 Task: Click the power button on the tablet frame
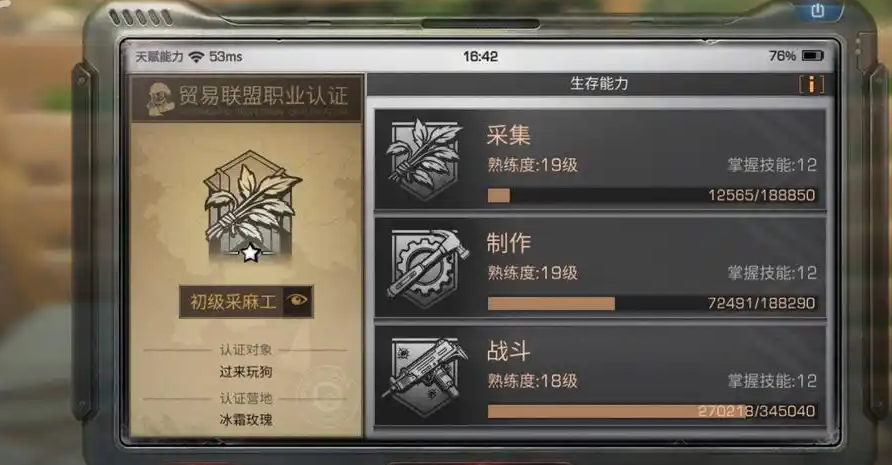817,10
